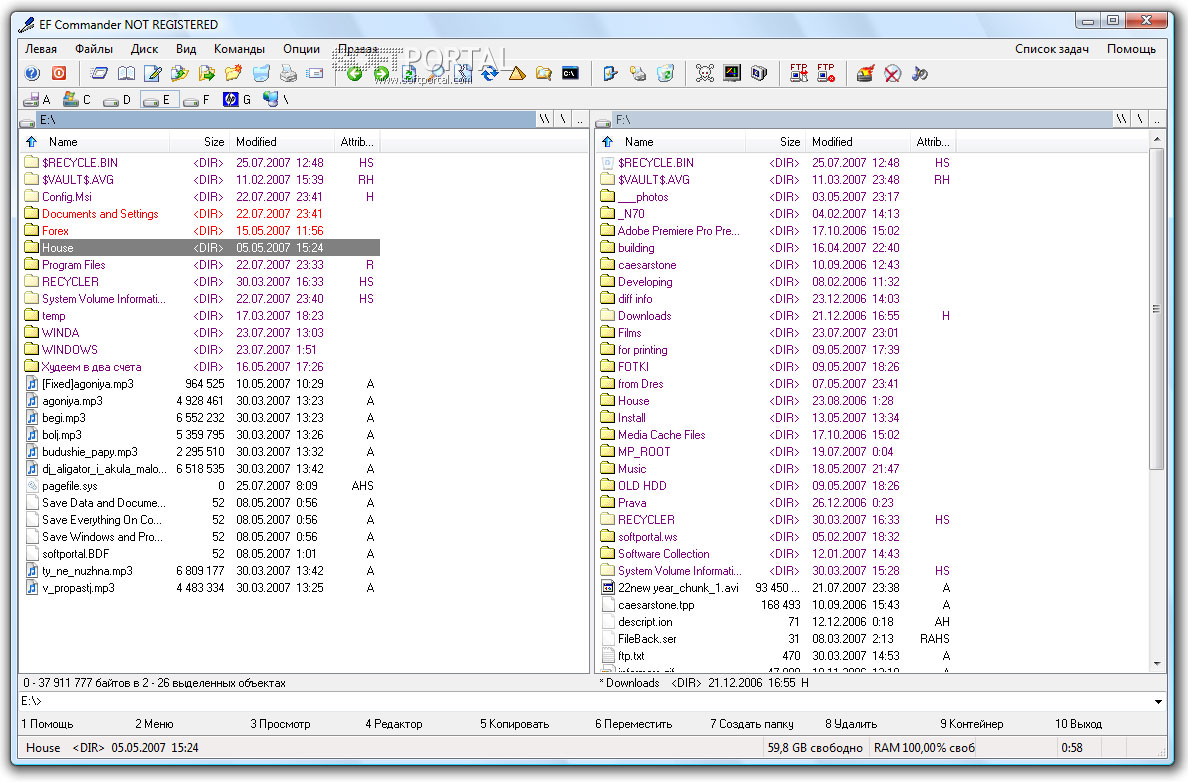Image resolution: width=1188 pixels, height=782 pixels.
Task: Open the Опции menu
Action: (302, 48)
